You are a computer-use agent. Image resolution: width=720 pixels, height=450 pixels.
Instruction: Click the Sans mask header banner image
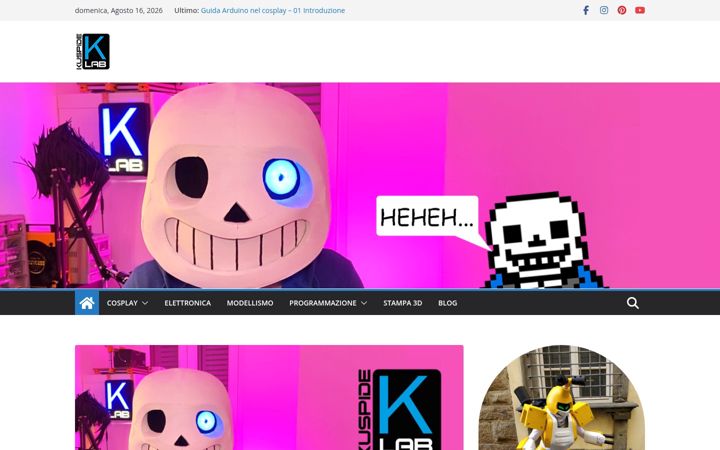[360, 186]
